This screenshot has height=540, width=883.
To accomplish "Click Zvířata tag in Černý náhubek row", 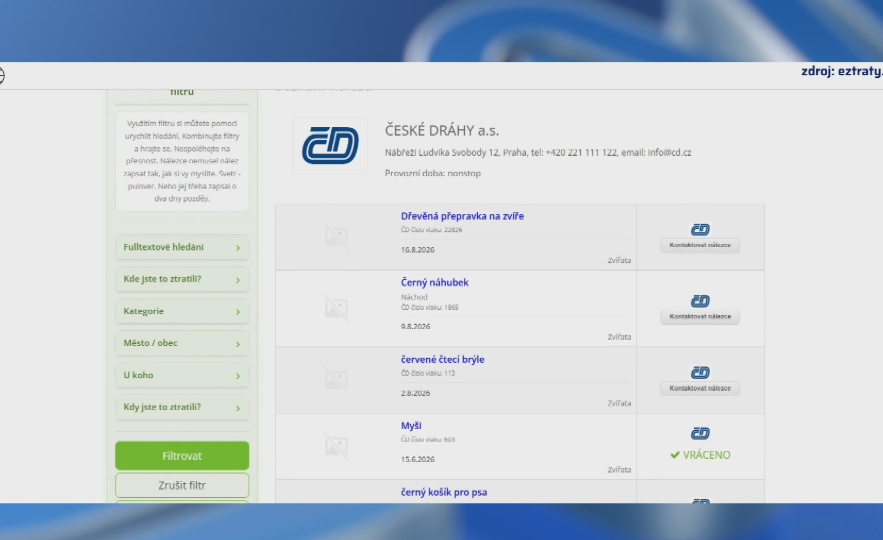I will pyautogui.click(x=619, y=337).
